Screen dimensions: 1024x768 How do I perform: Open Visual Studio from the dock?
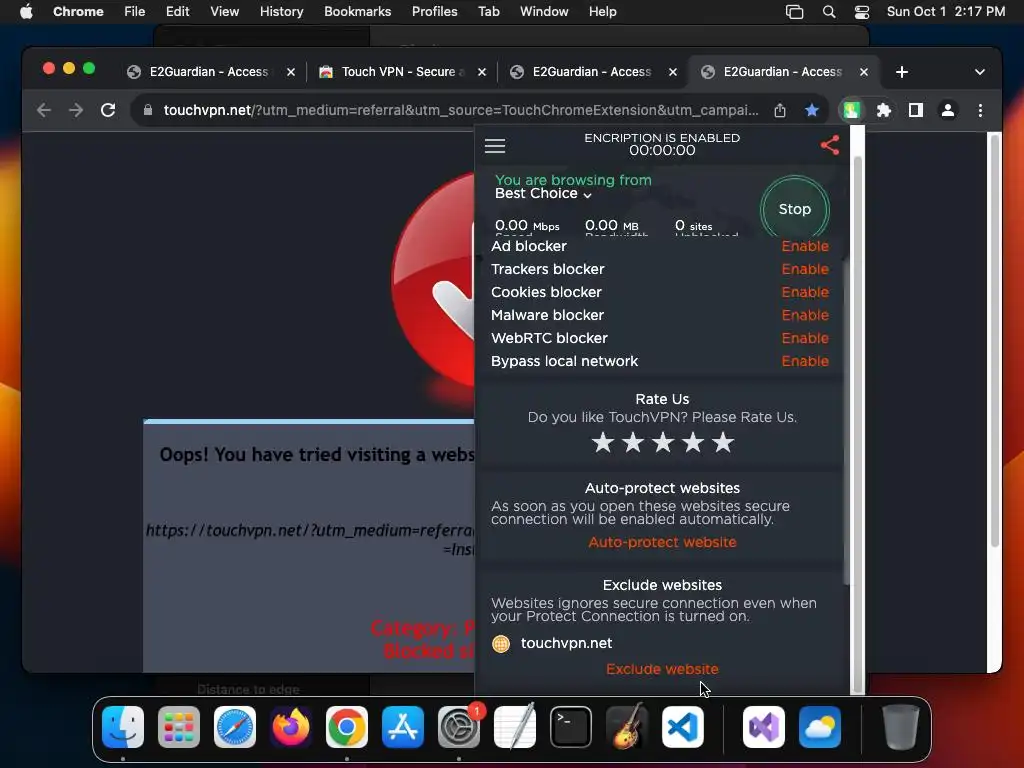point(763,727)
